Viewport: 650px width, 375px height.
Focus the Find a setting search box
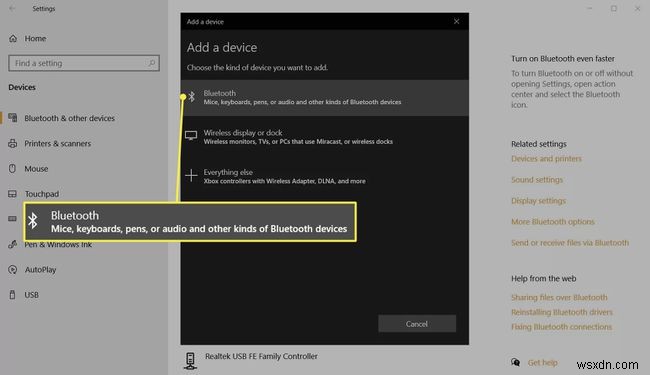tap(84, 63)
